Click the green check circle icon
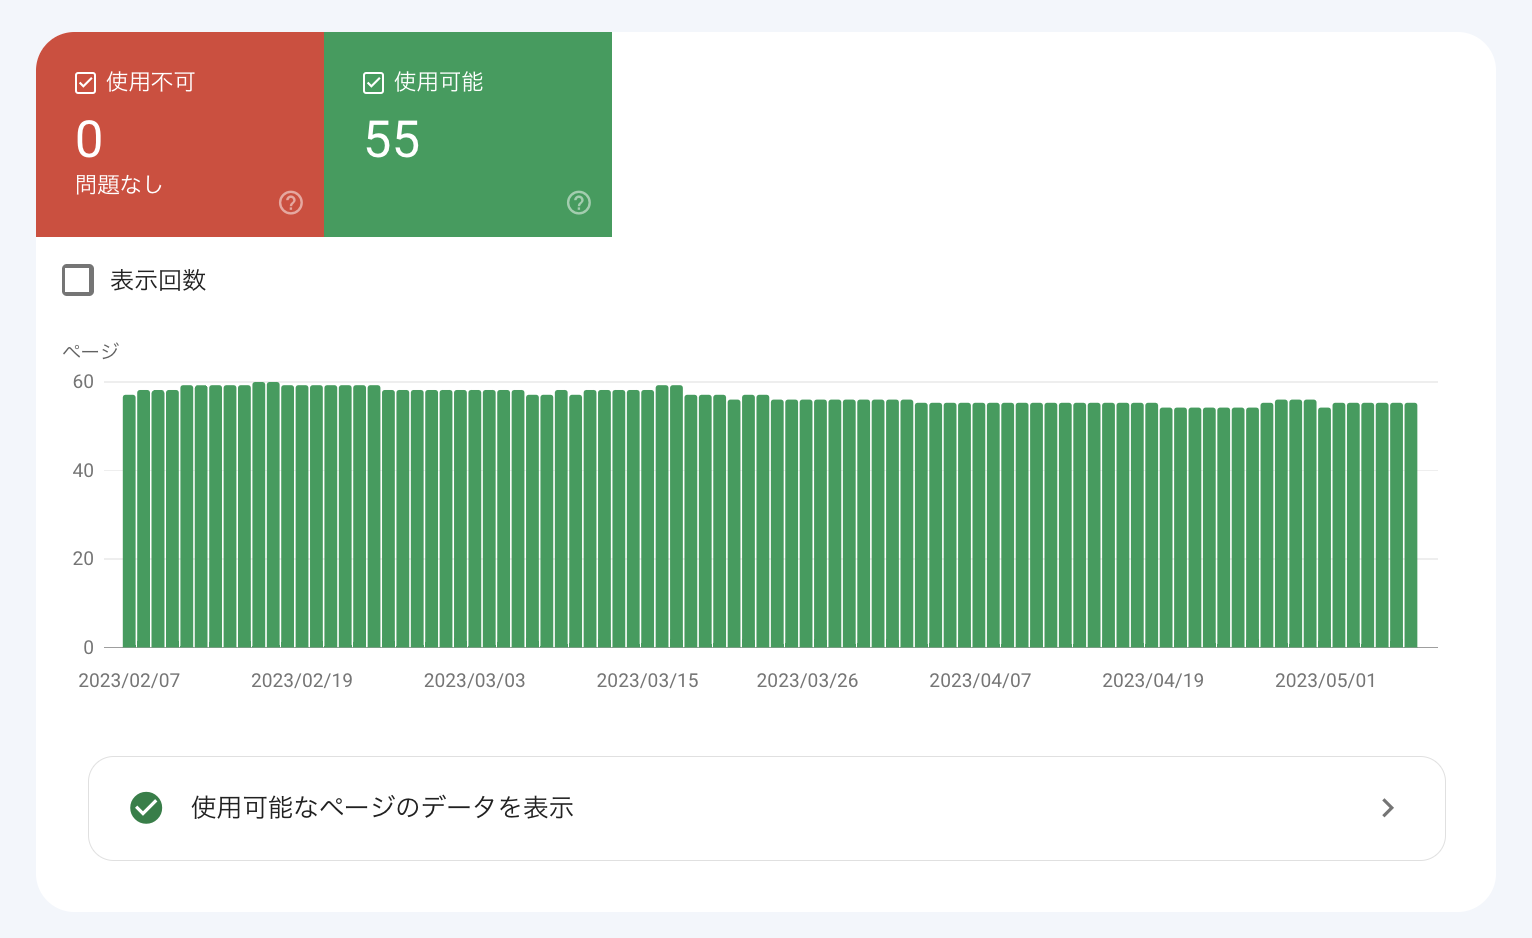 [x=146, y=808]
